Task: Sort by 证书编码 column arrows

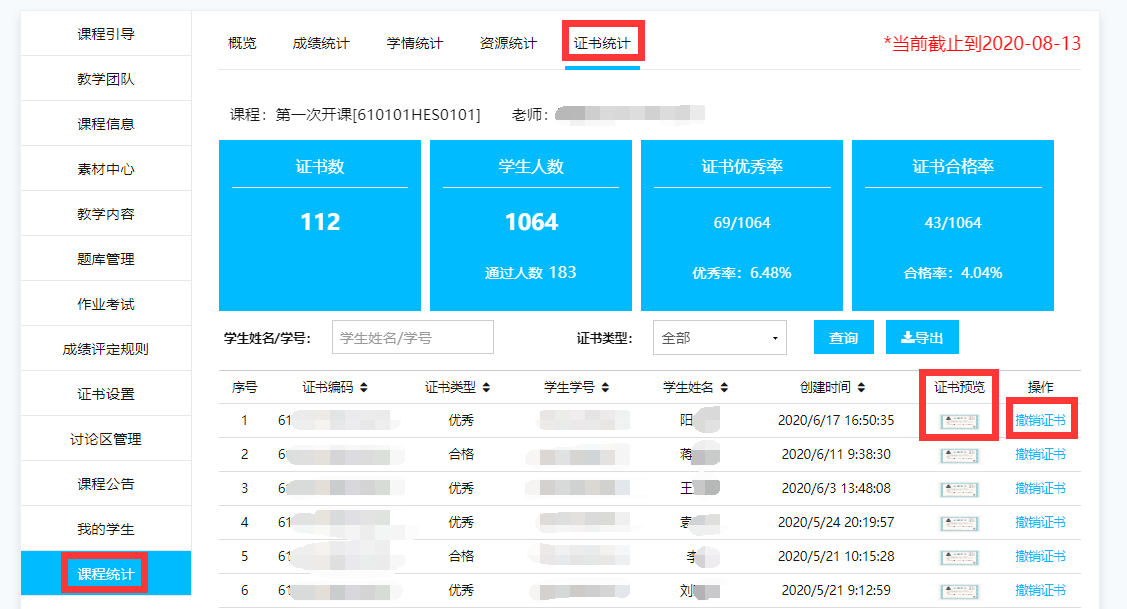Action: [x=364, y=388]
